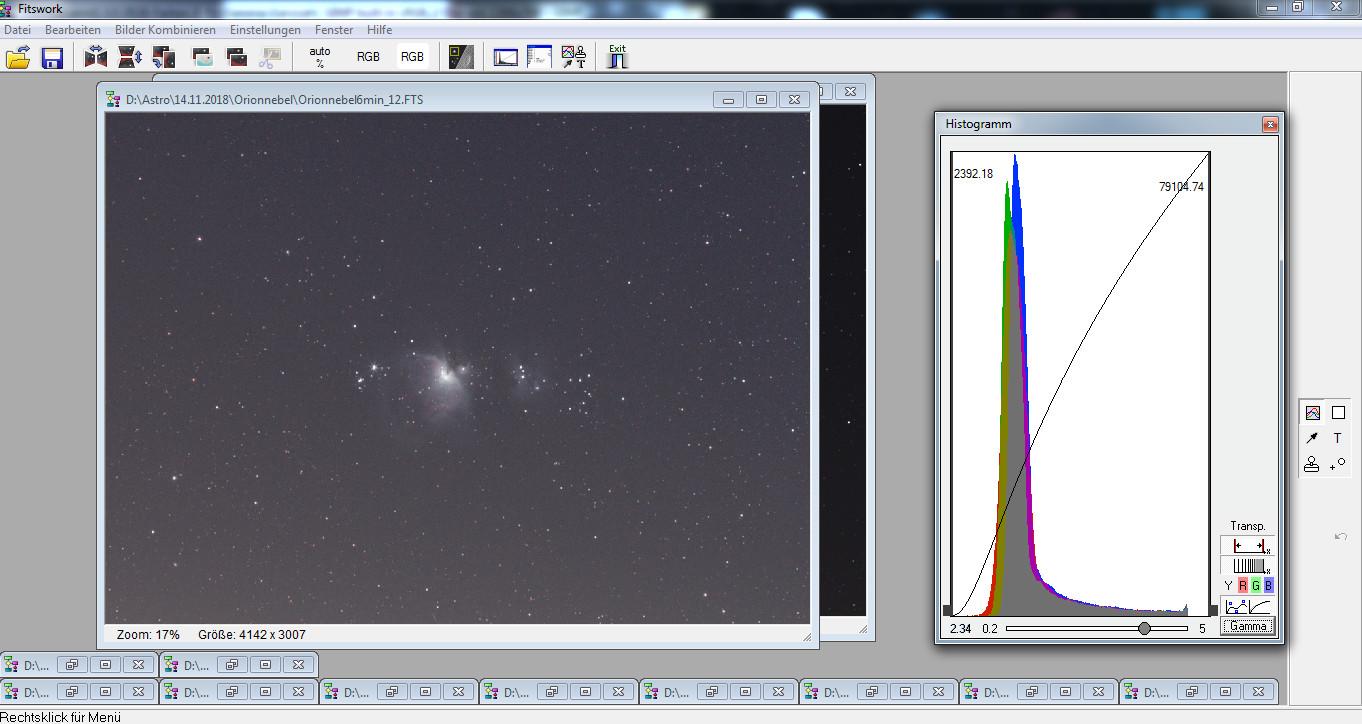The image size is (1362, 724).
Task: Select the arrow pointer tool in palette
Action: [1312, 438]
